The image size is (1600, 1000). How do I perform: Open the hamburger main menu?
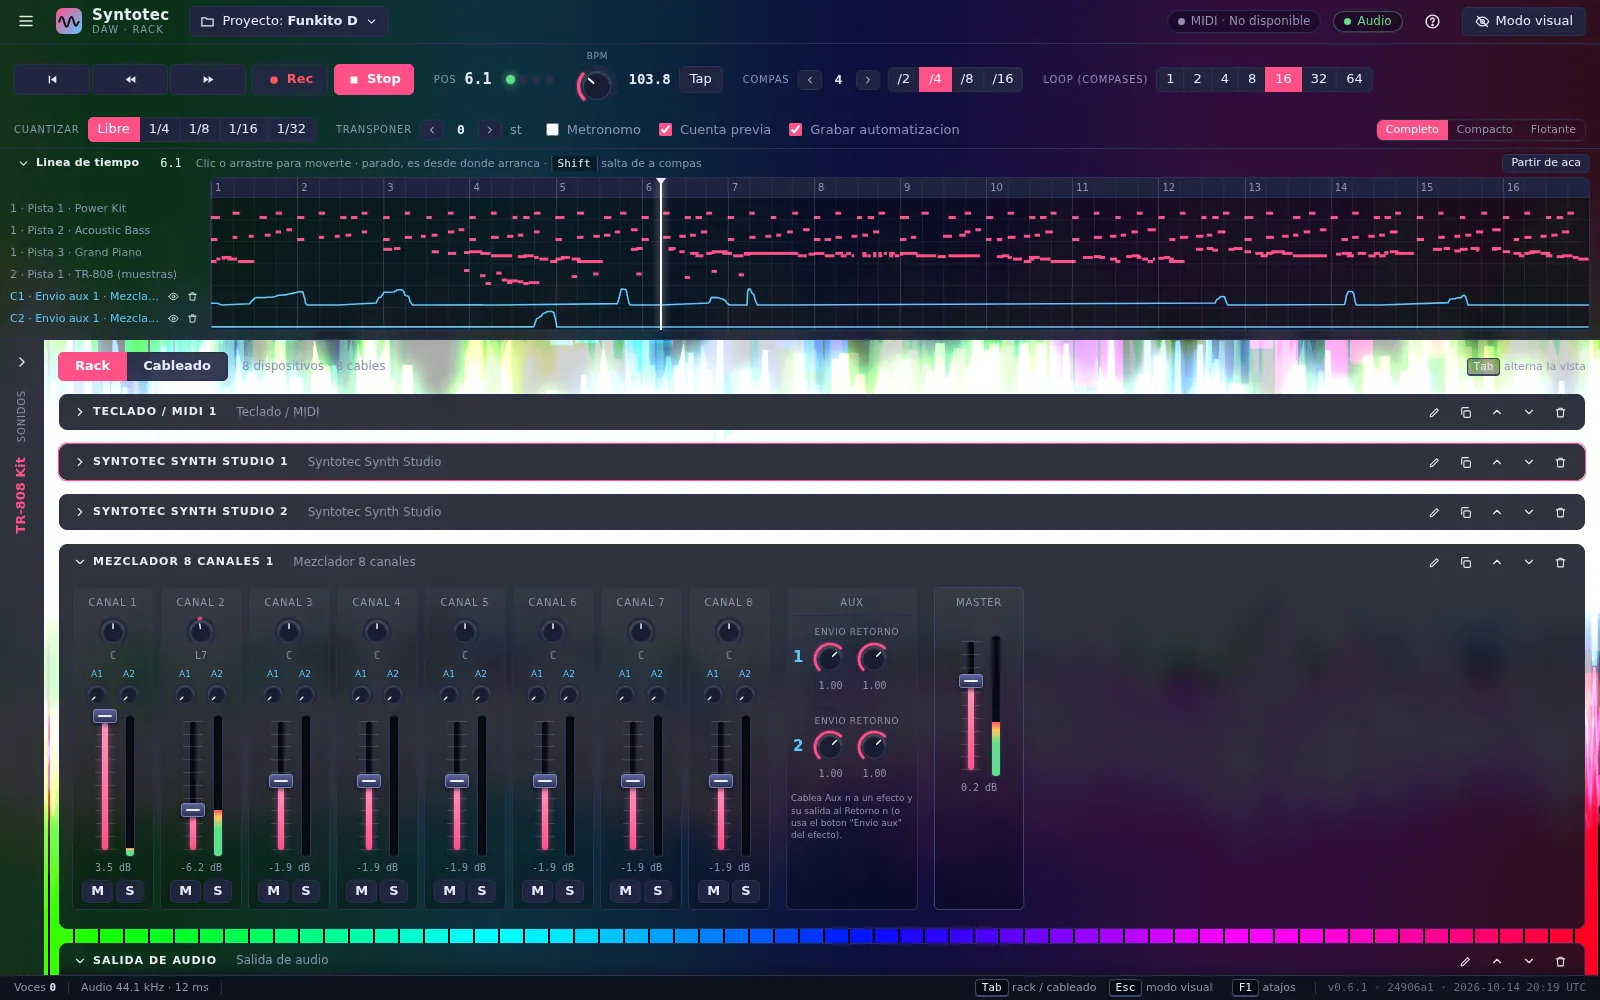tap(26, 21)
